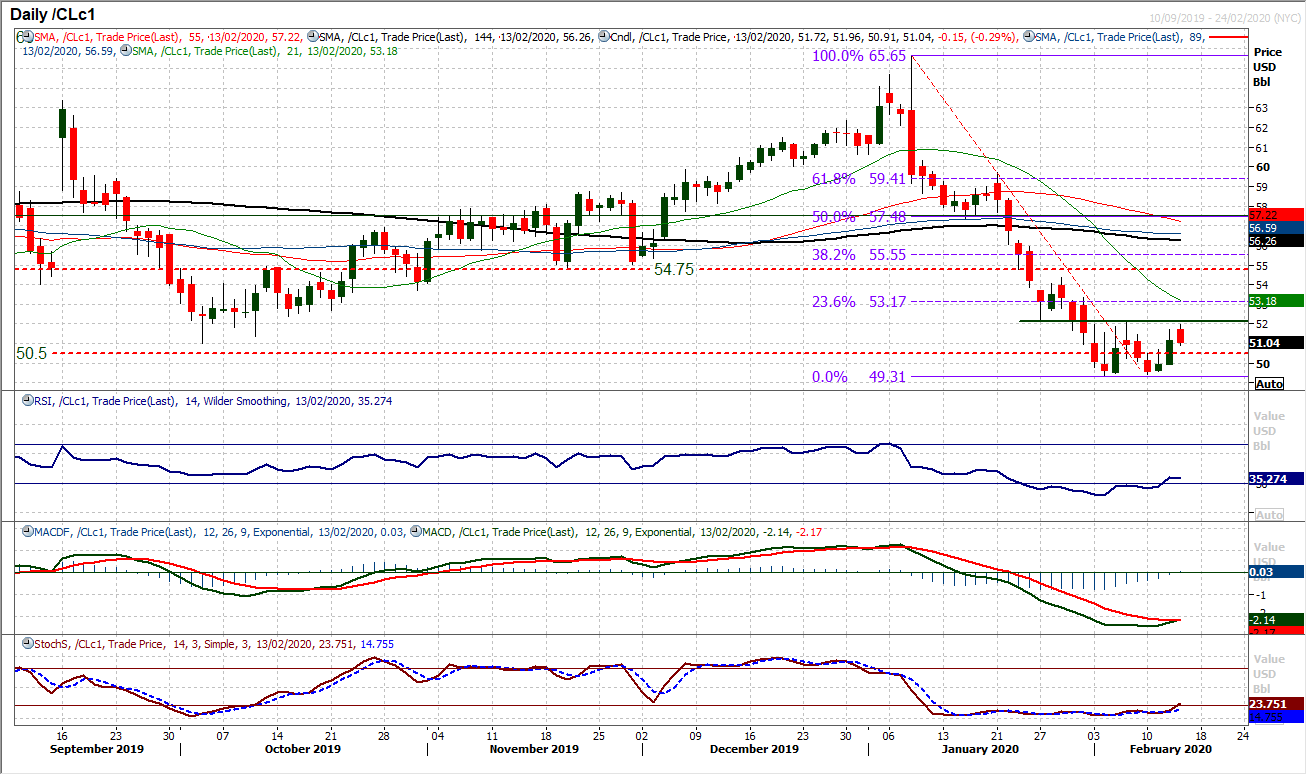The image size is (1307, 775).
Task: Click the 38.2% 55.55 Fibonacci label
Action: click(x=858, y=255)
